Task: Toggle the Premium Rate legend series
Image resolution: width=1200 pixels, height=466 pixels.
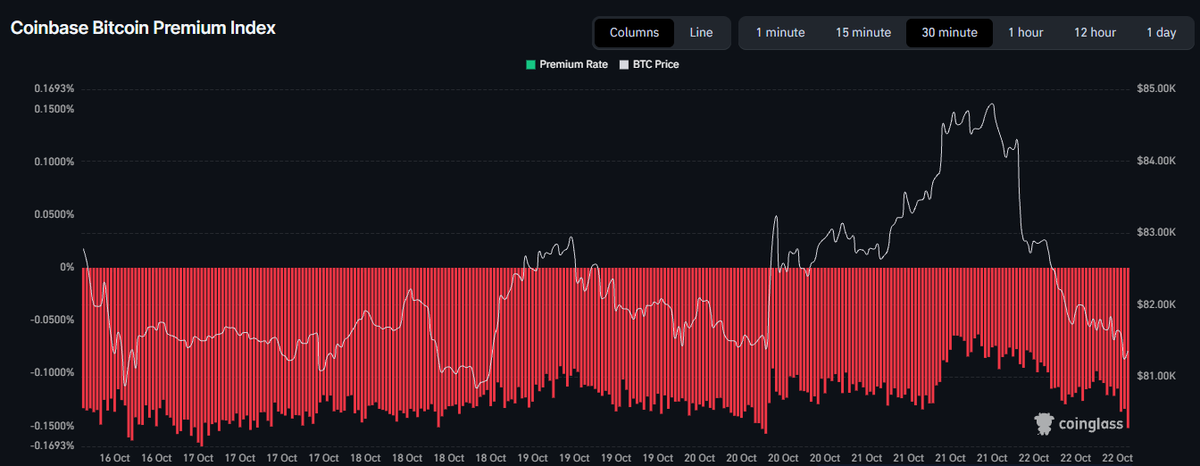Action: (x=566, y=64)
